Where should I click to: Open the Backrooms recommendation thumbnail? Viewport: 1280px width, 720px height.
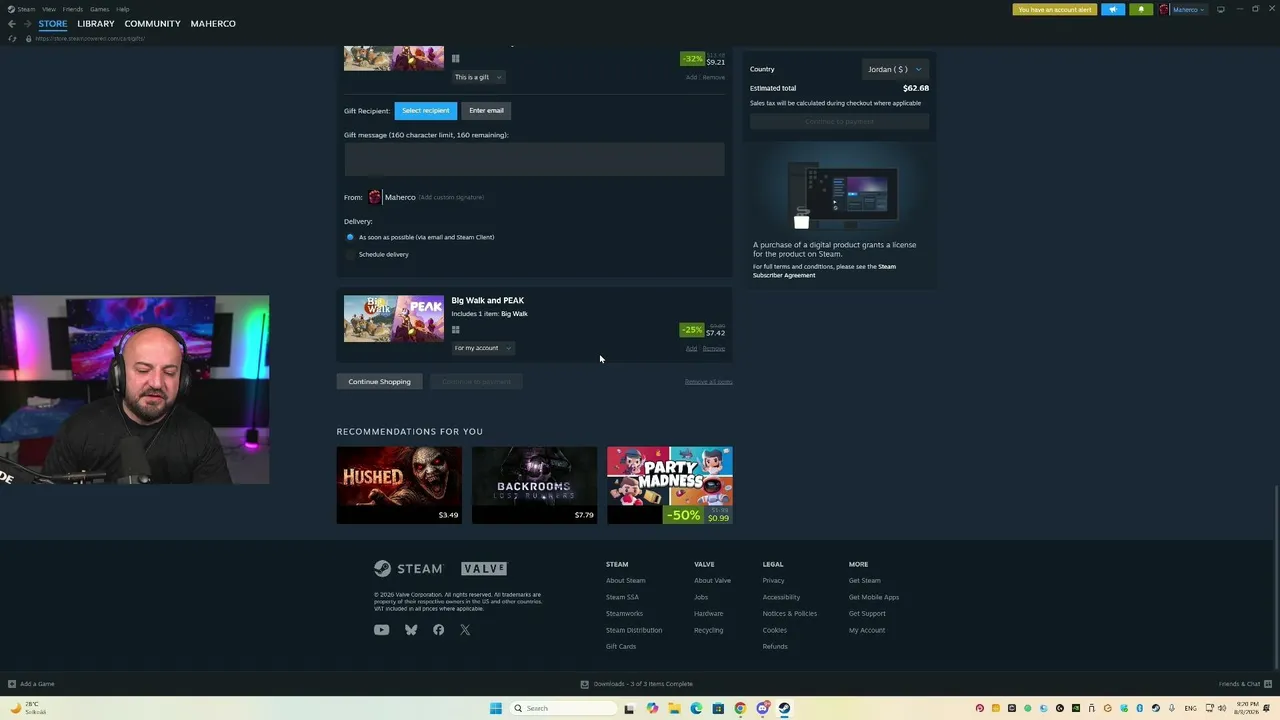(534, 485)
